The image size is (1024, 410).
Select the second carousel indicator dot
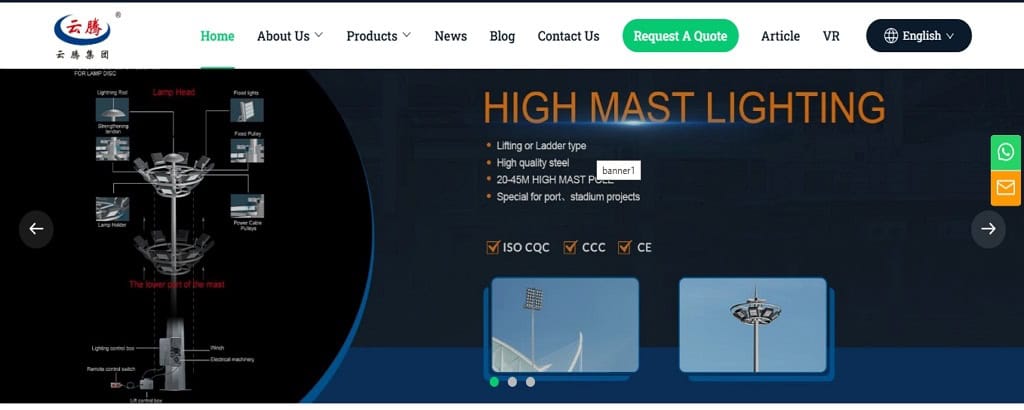512,381
